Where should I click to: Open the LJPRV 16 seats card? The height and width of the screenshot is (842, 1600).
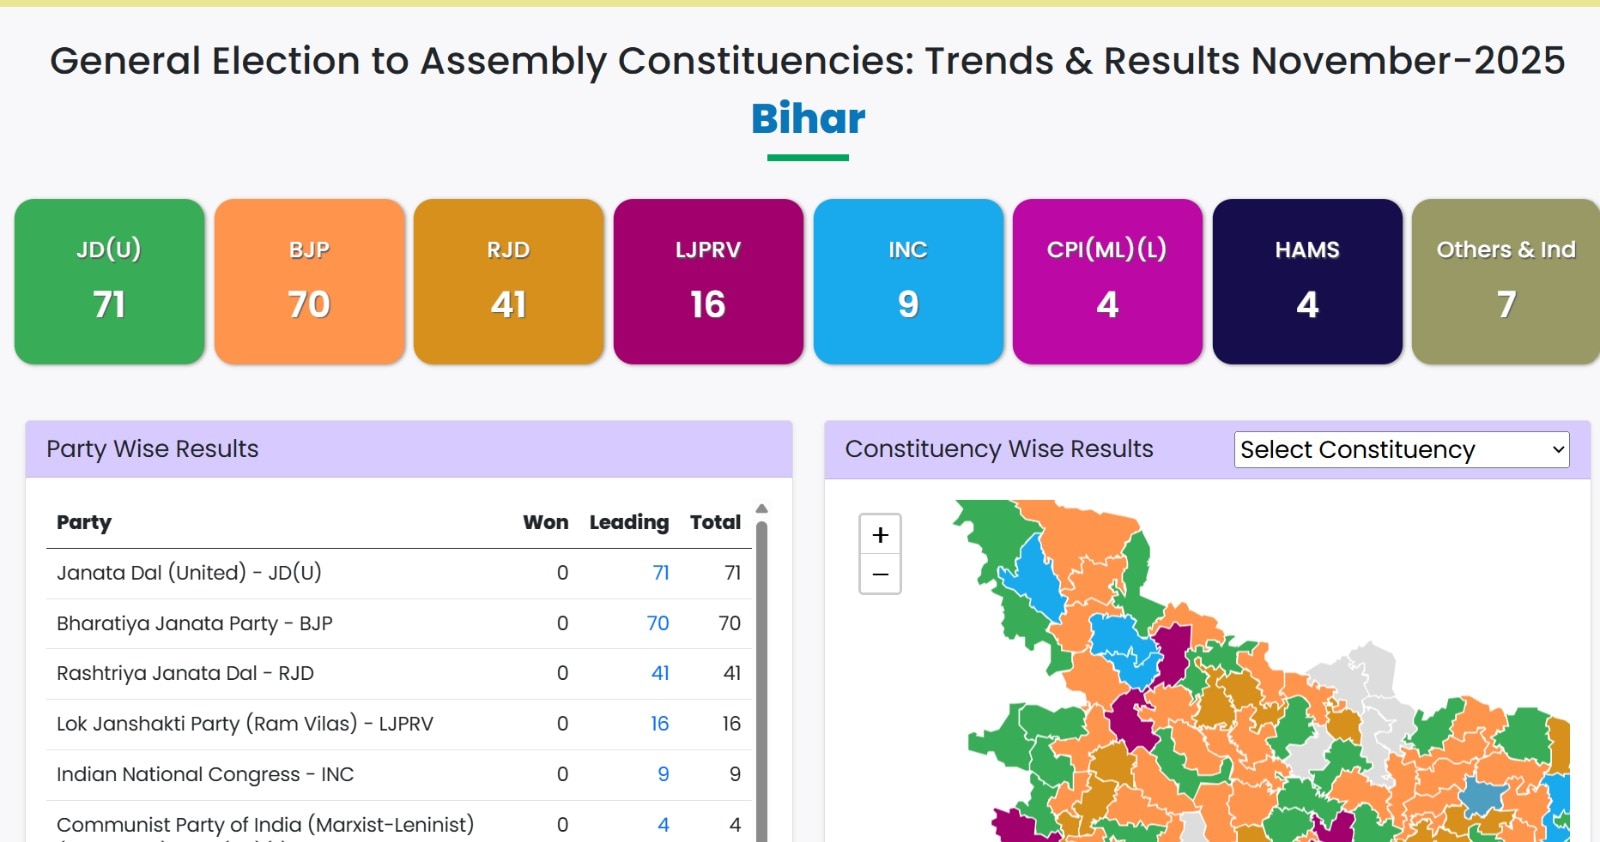(x=708, y=281)
